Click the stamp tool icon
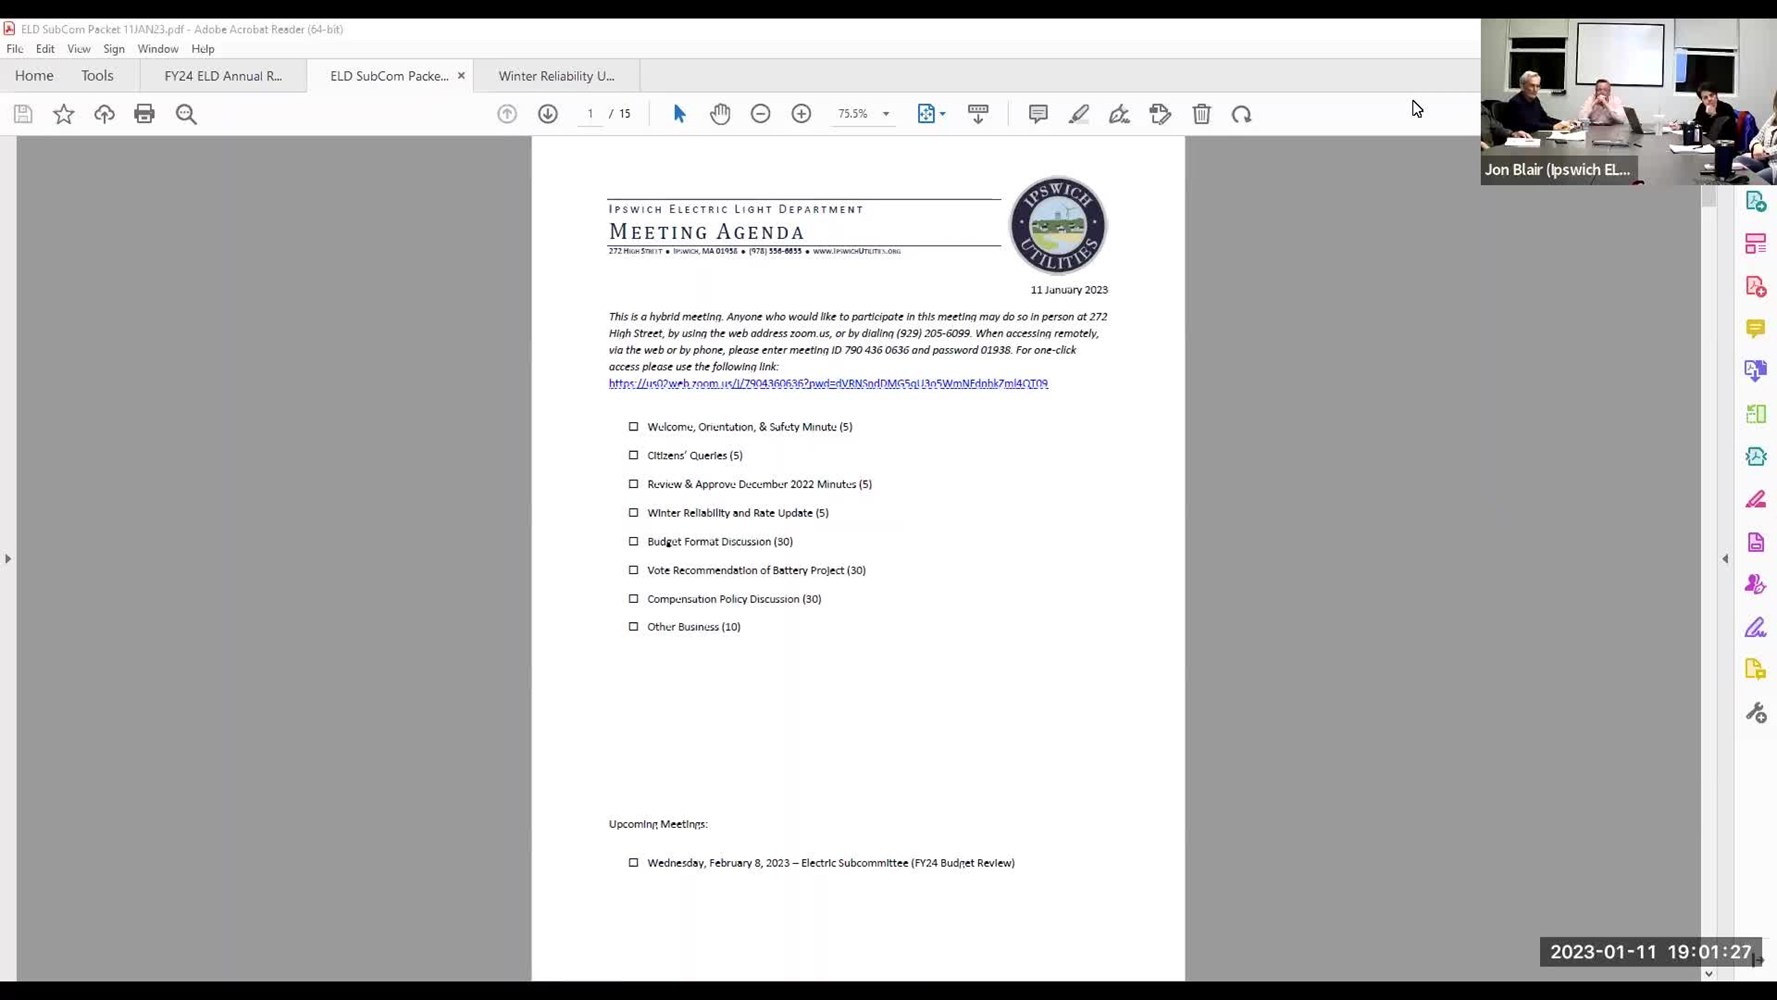Screen dimensions: 1777x1000 (1160, 114)
